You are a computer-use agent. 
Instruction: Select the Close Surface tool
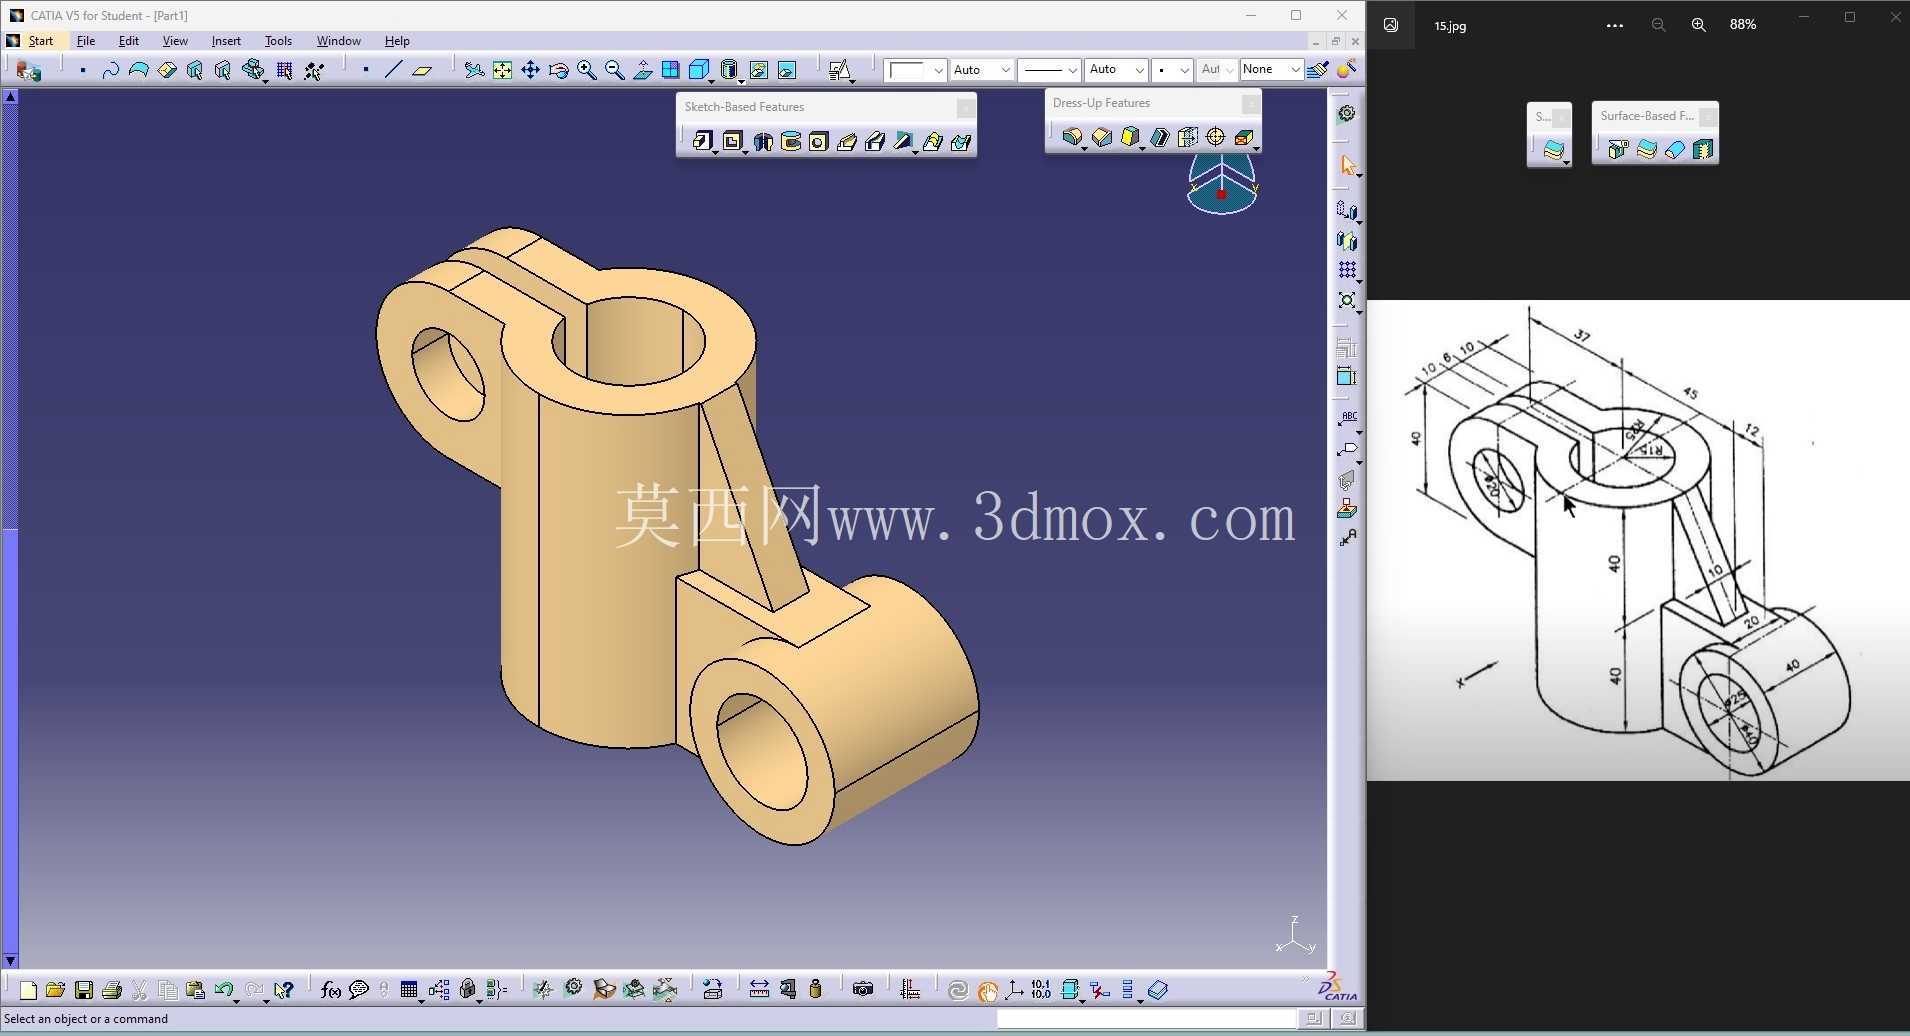coord(1674,149)
